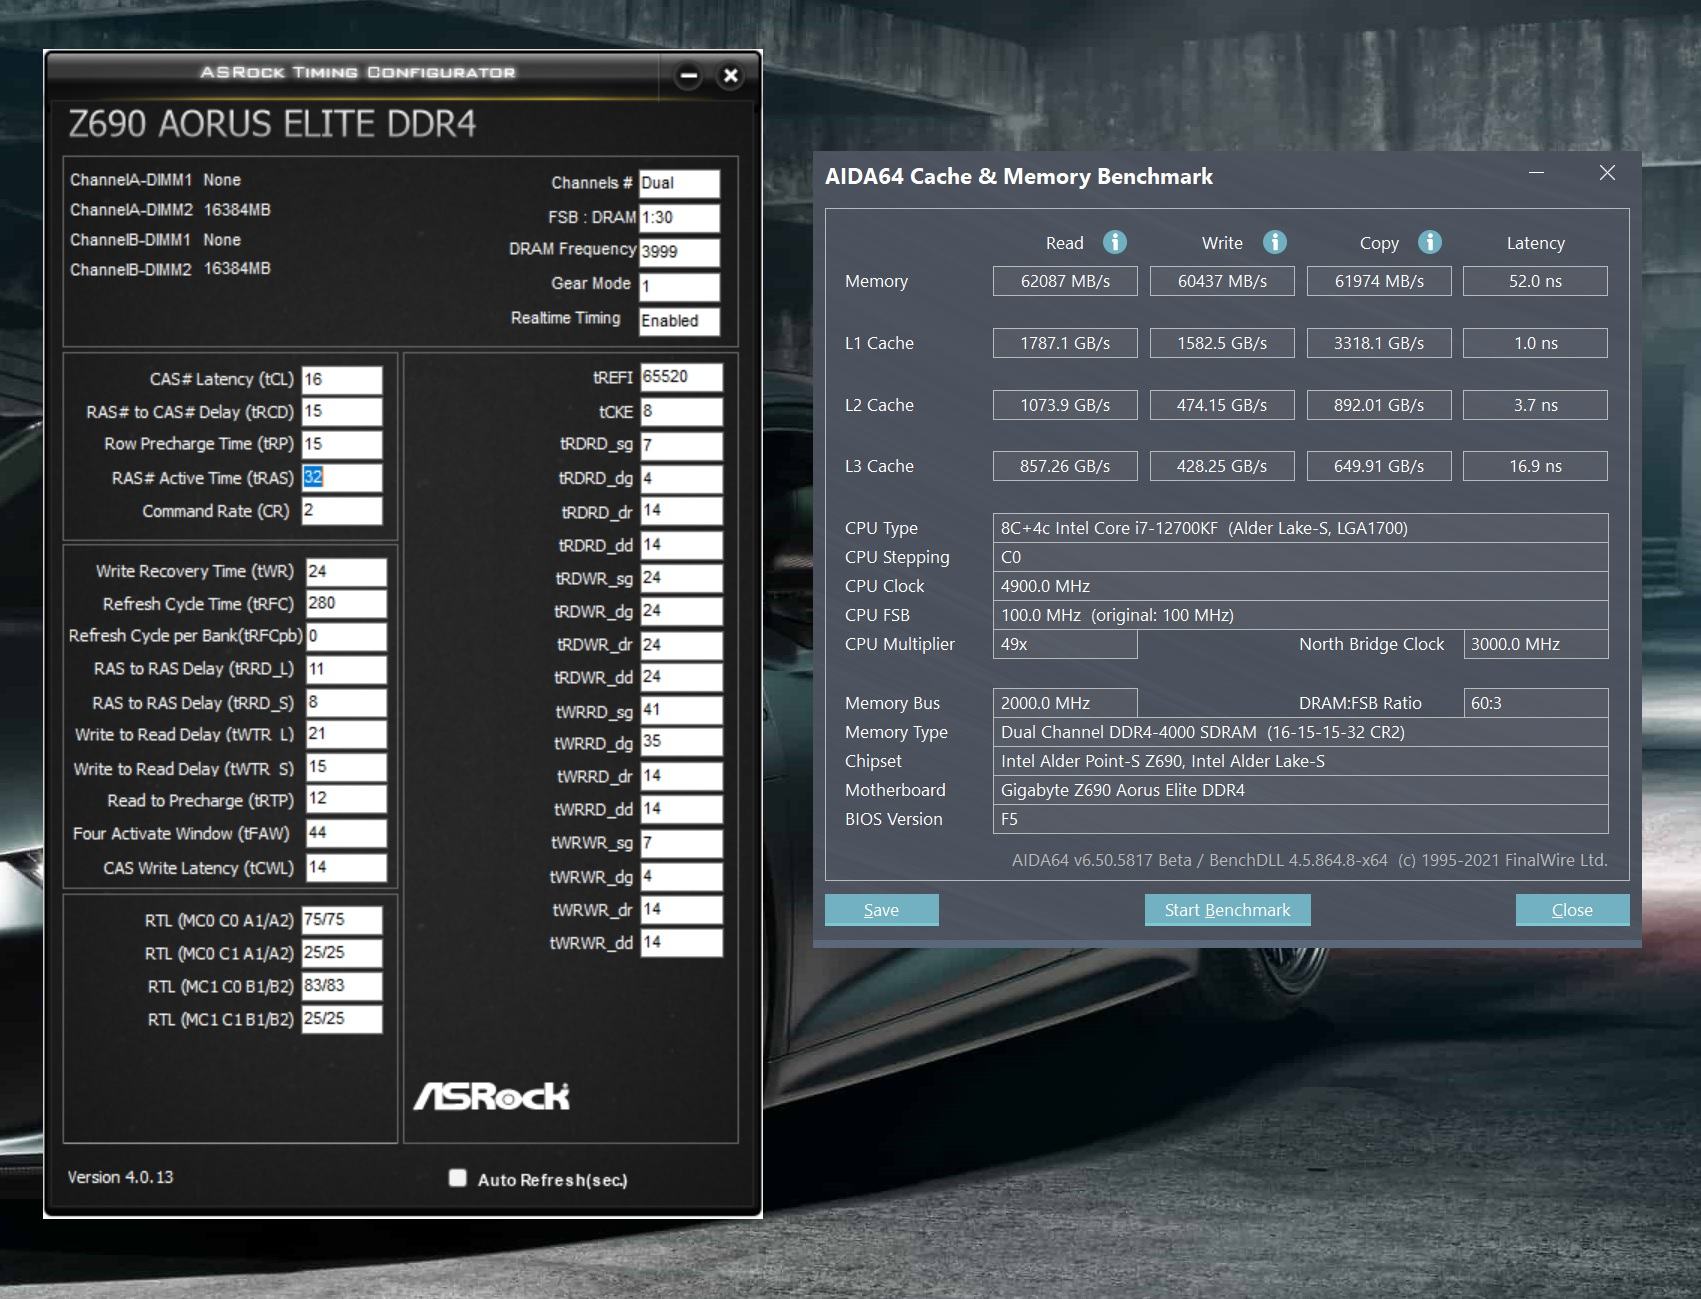
Task: Click the Memory Write result 60437 MB/s
Action: click(x=1222, y=281)
